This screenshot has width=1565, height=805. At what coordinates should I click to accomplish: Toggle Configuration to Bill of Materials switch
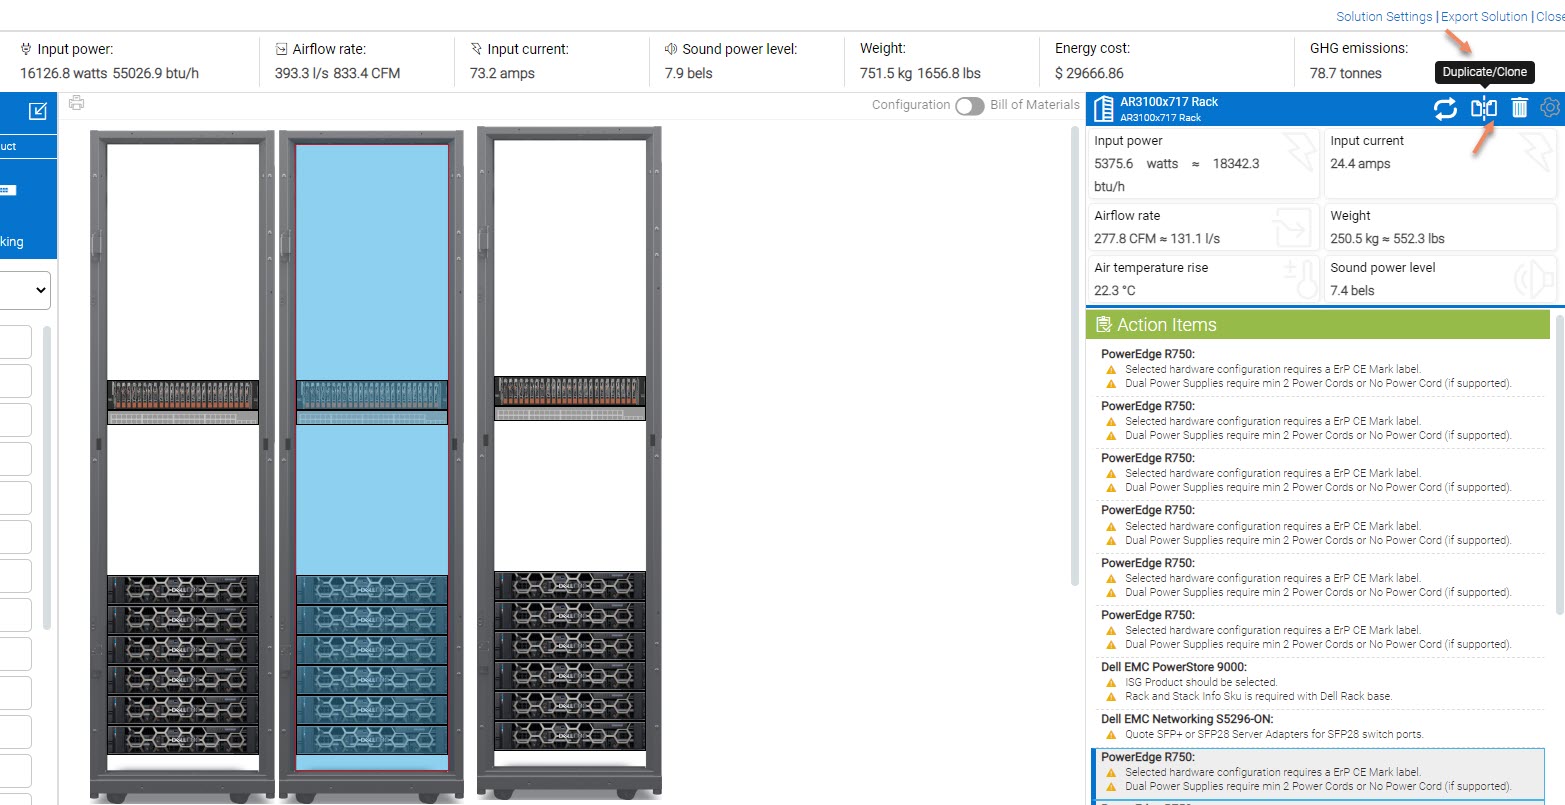pyautogui.click(x=969, y=106)
